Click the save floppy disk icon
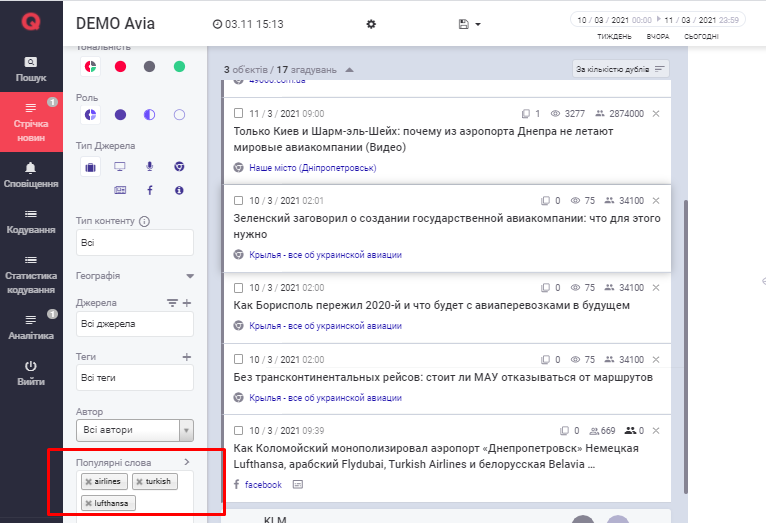The width and height of the screenshot is (766, 523). click(x=464, y=24)
